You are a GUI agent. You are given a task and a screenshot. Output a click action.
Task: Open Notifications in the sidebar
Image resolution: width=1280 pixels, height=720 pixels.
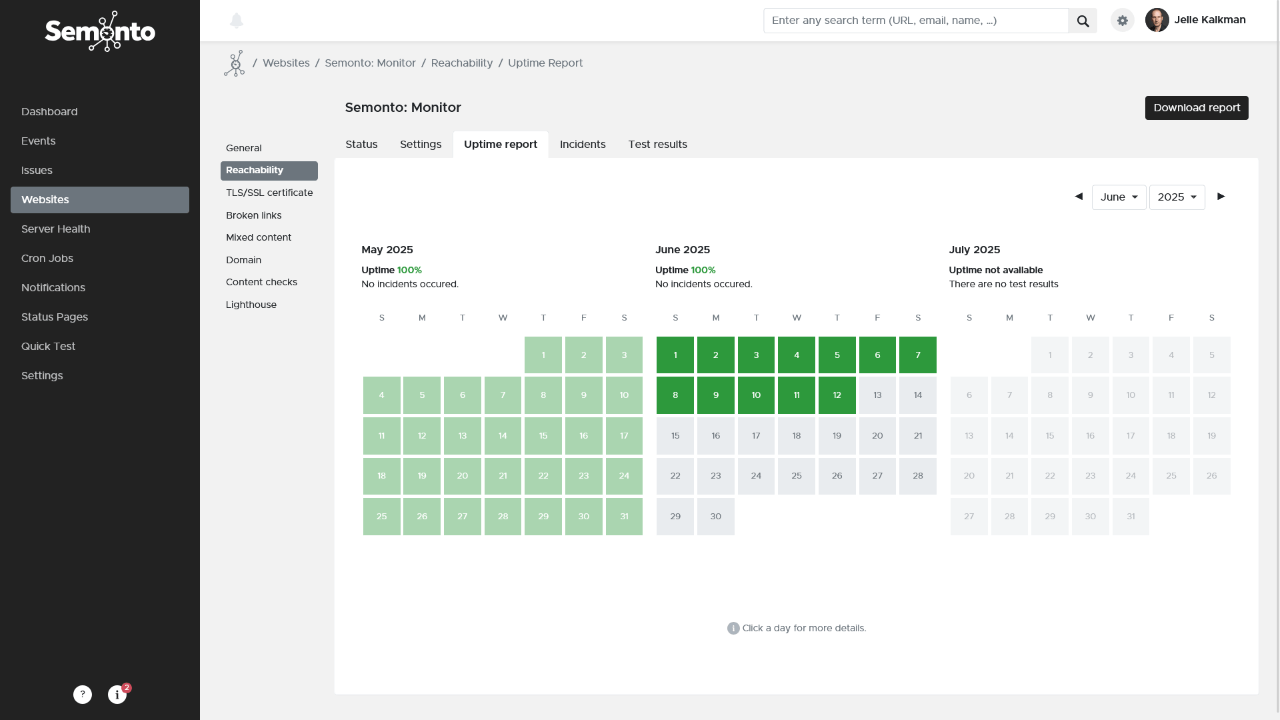100,288
